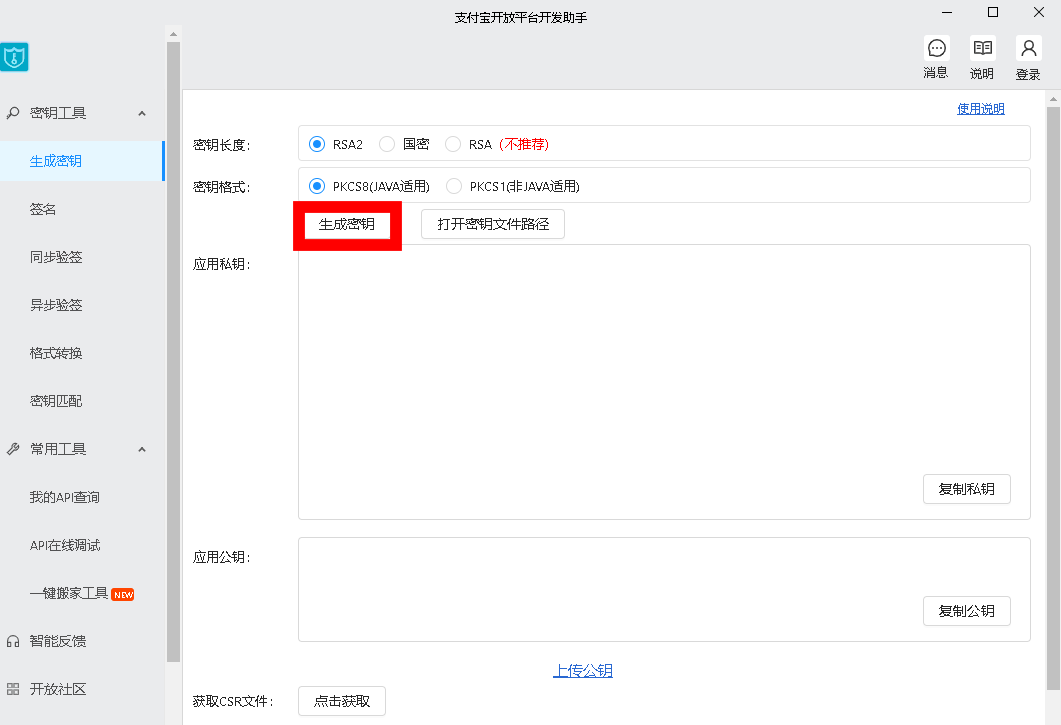The width and height of the screenshot is (1061, 725).
Task: Open 开放社区 grid icon
Action: (13, 689)
